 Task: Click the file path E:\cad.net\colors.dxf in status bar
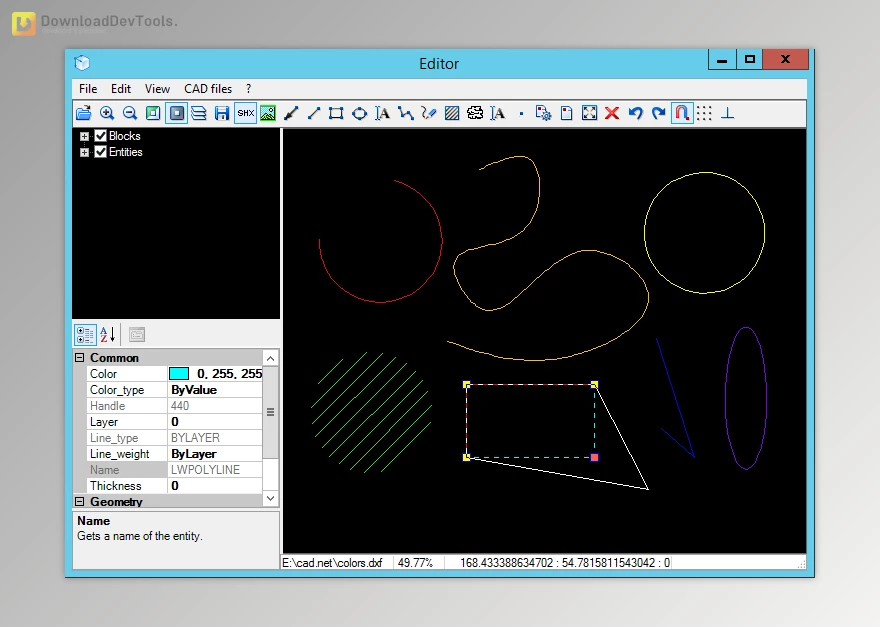tap(332, 562)
